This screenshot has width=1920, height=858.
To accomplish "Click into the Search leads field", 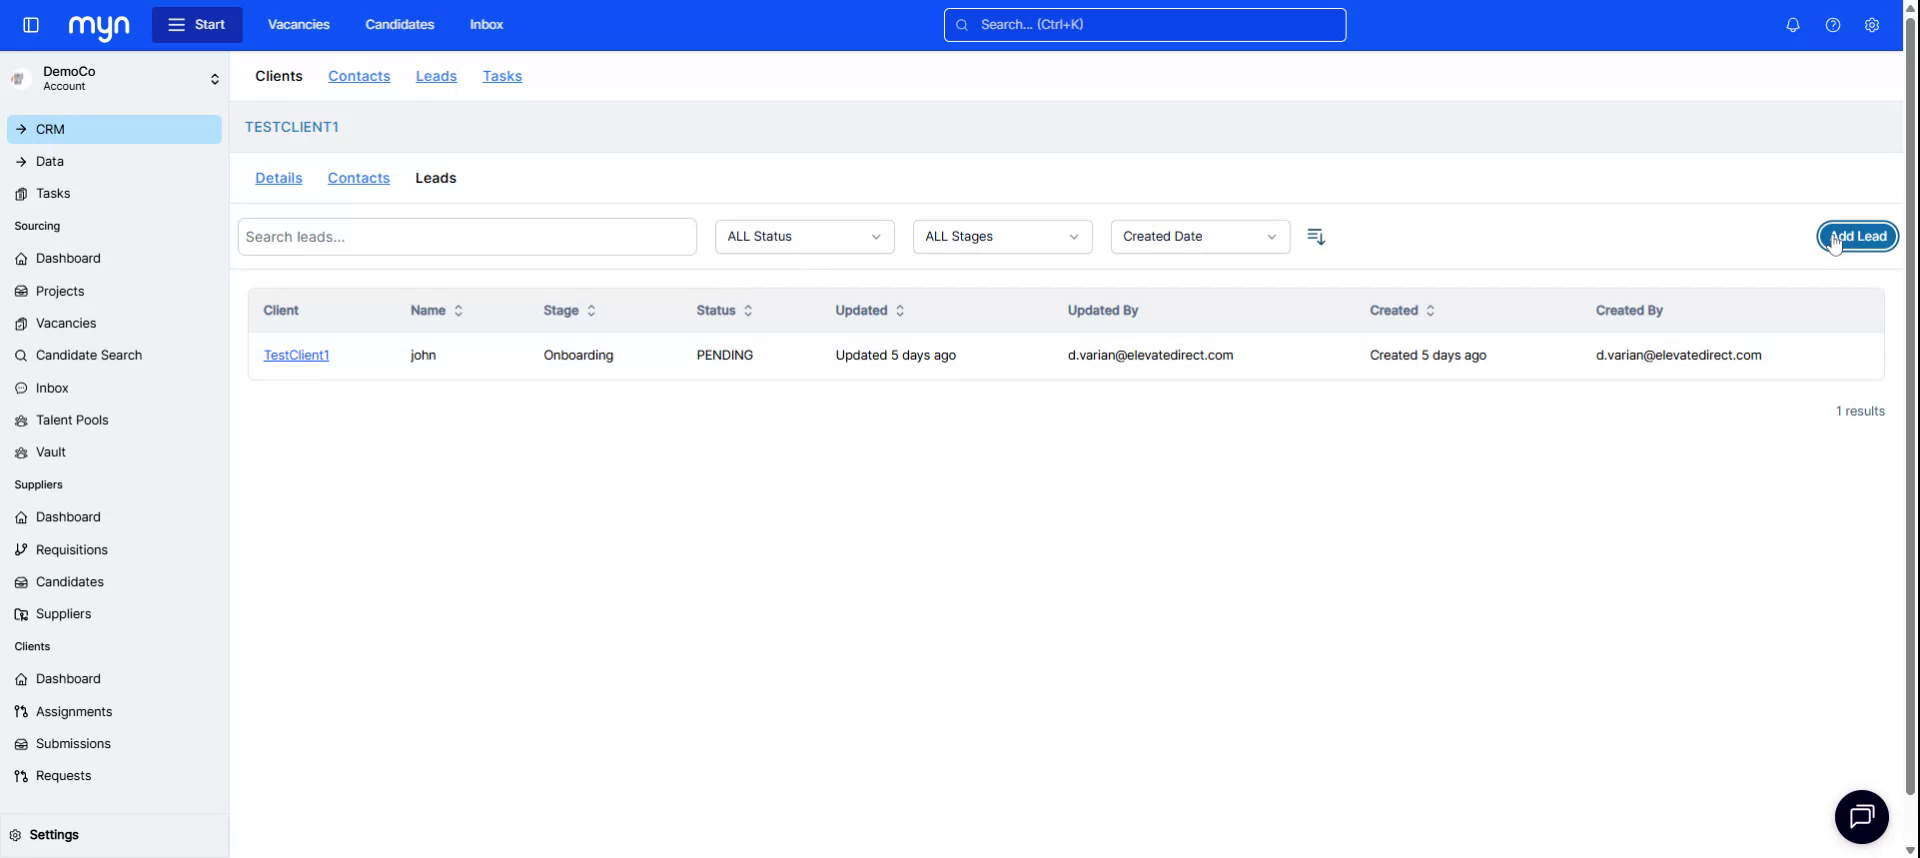I will pos(467,237).
